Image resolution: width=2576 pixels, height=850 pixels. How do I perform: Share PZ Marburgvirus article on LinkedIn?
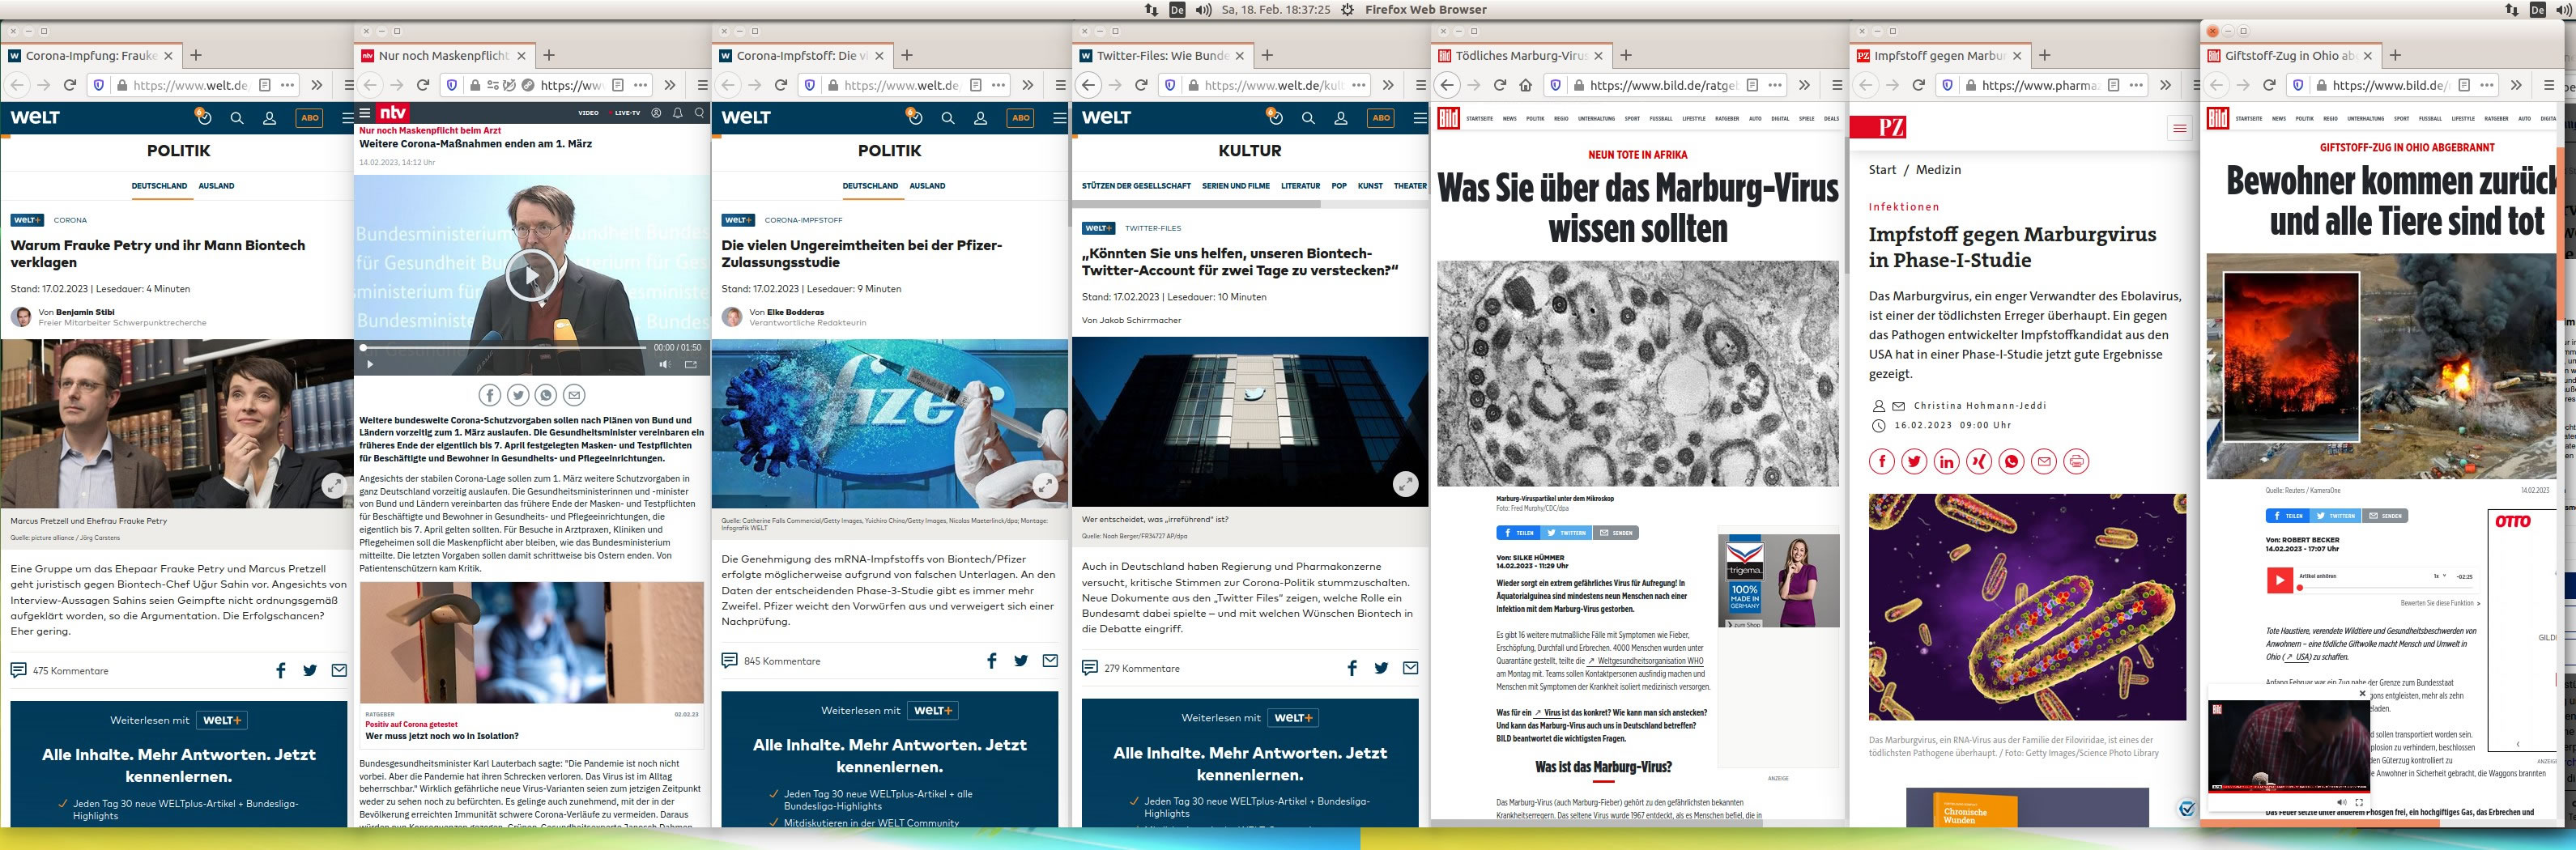coord(1946,461)
